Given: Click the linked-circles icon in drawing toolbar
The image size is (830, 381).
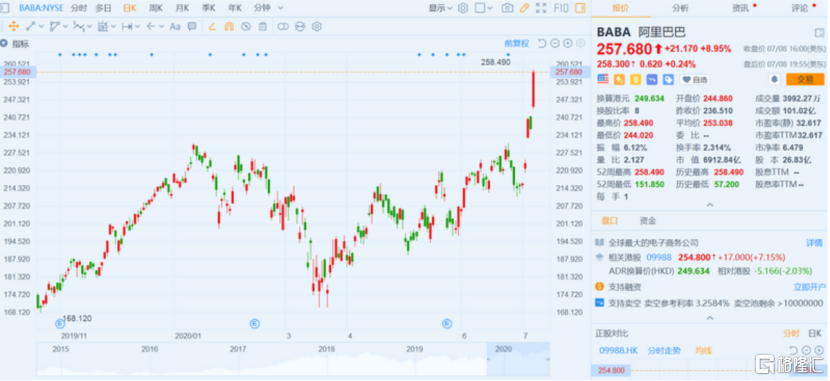Looking at the screenshot, I should 283,26.
